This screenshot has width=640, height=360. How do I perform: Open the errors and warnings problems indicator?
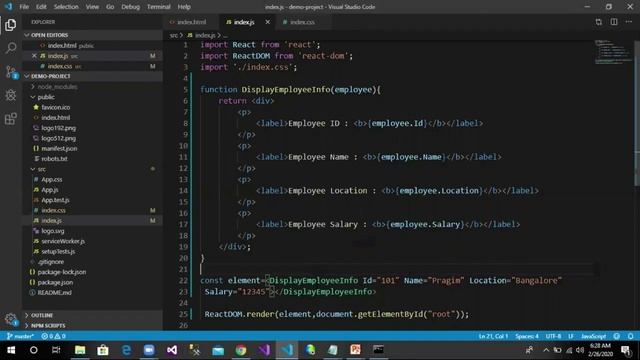(53, 336)
